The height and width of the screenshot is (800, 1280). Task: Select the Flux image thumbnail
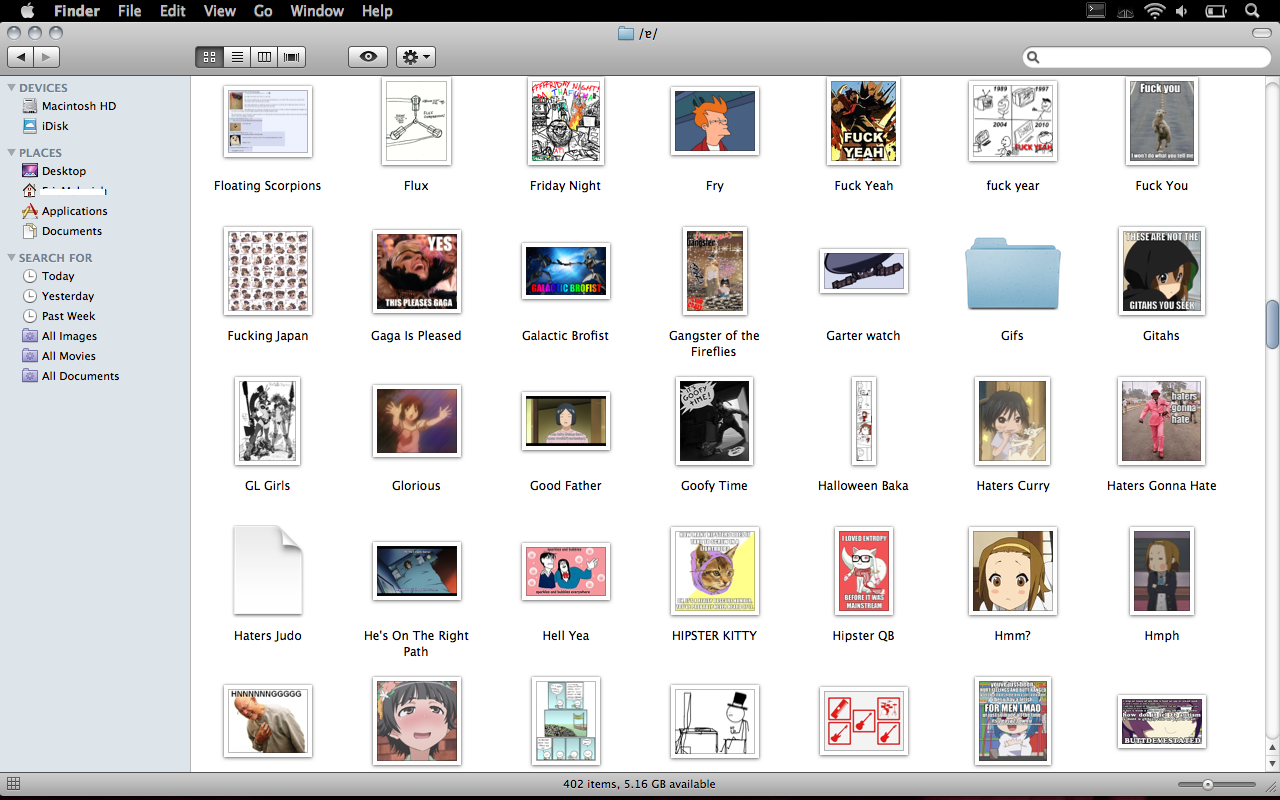pyautogui.click(x=416, y=121)
